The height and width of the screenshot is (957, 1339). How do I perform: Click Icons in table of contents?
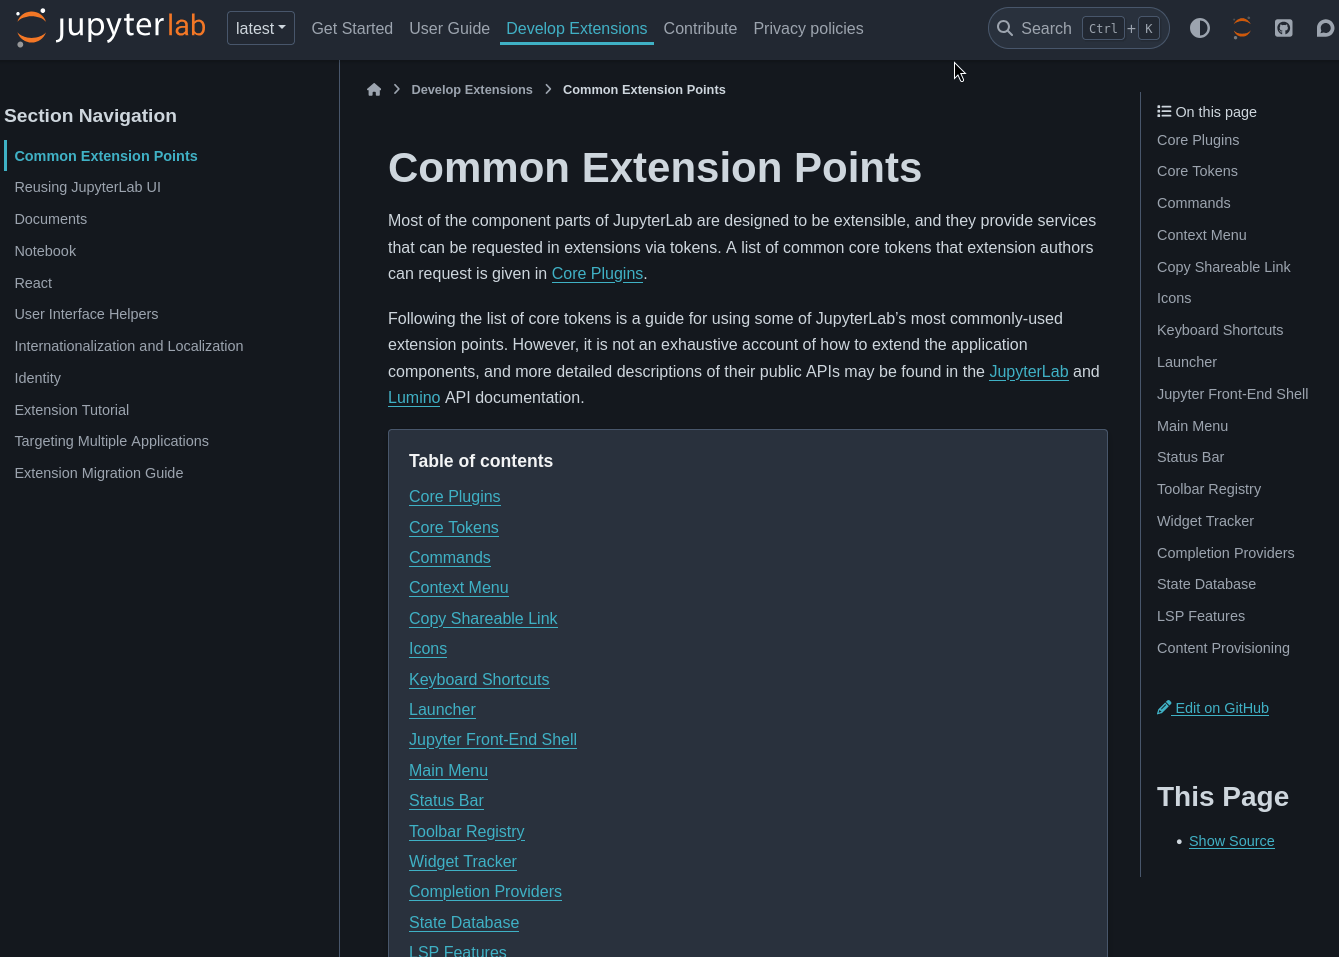[x=428, y=648]
